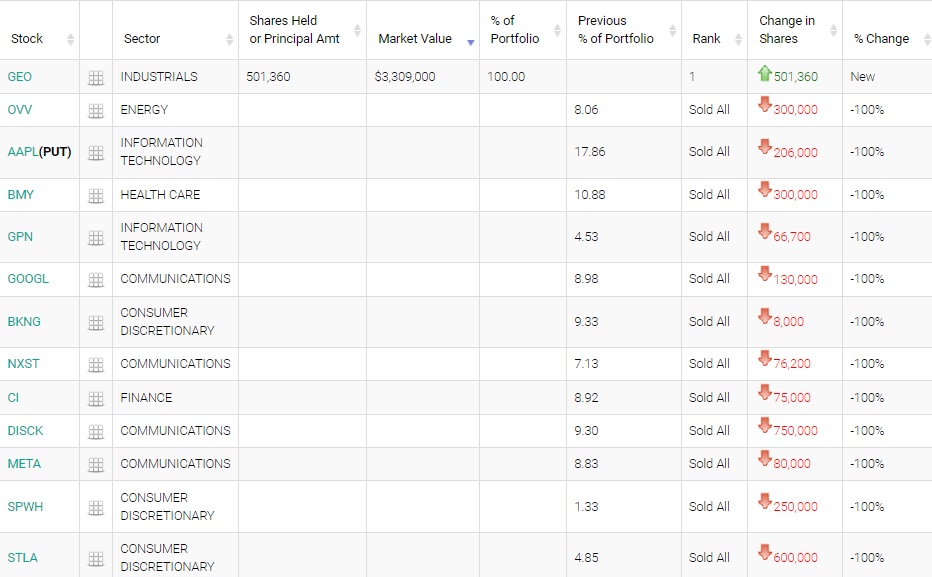Screen dimensions: 932x577
Task: Click the grid icon beside STLA
Action: pyautogui.click(x=96, y=559)
